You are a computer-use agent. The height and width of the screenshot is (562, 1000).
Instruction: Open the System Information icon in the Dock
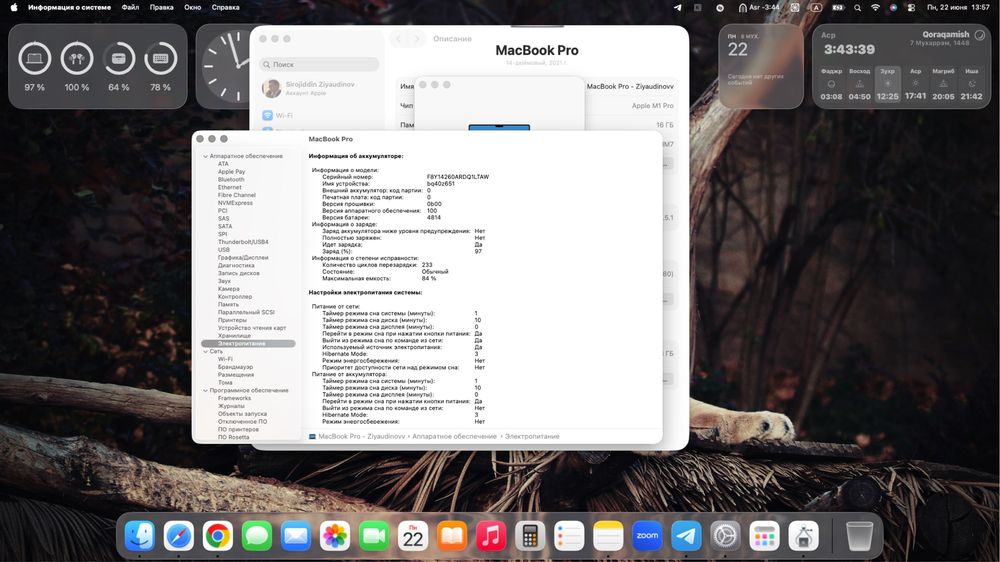pyautogui.click(x=804, y=536)
